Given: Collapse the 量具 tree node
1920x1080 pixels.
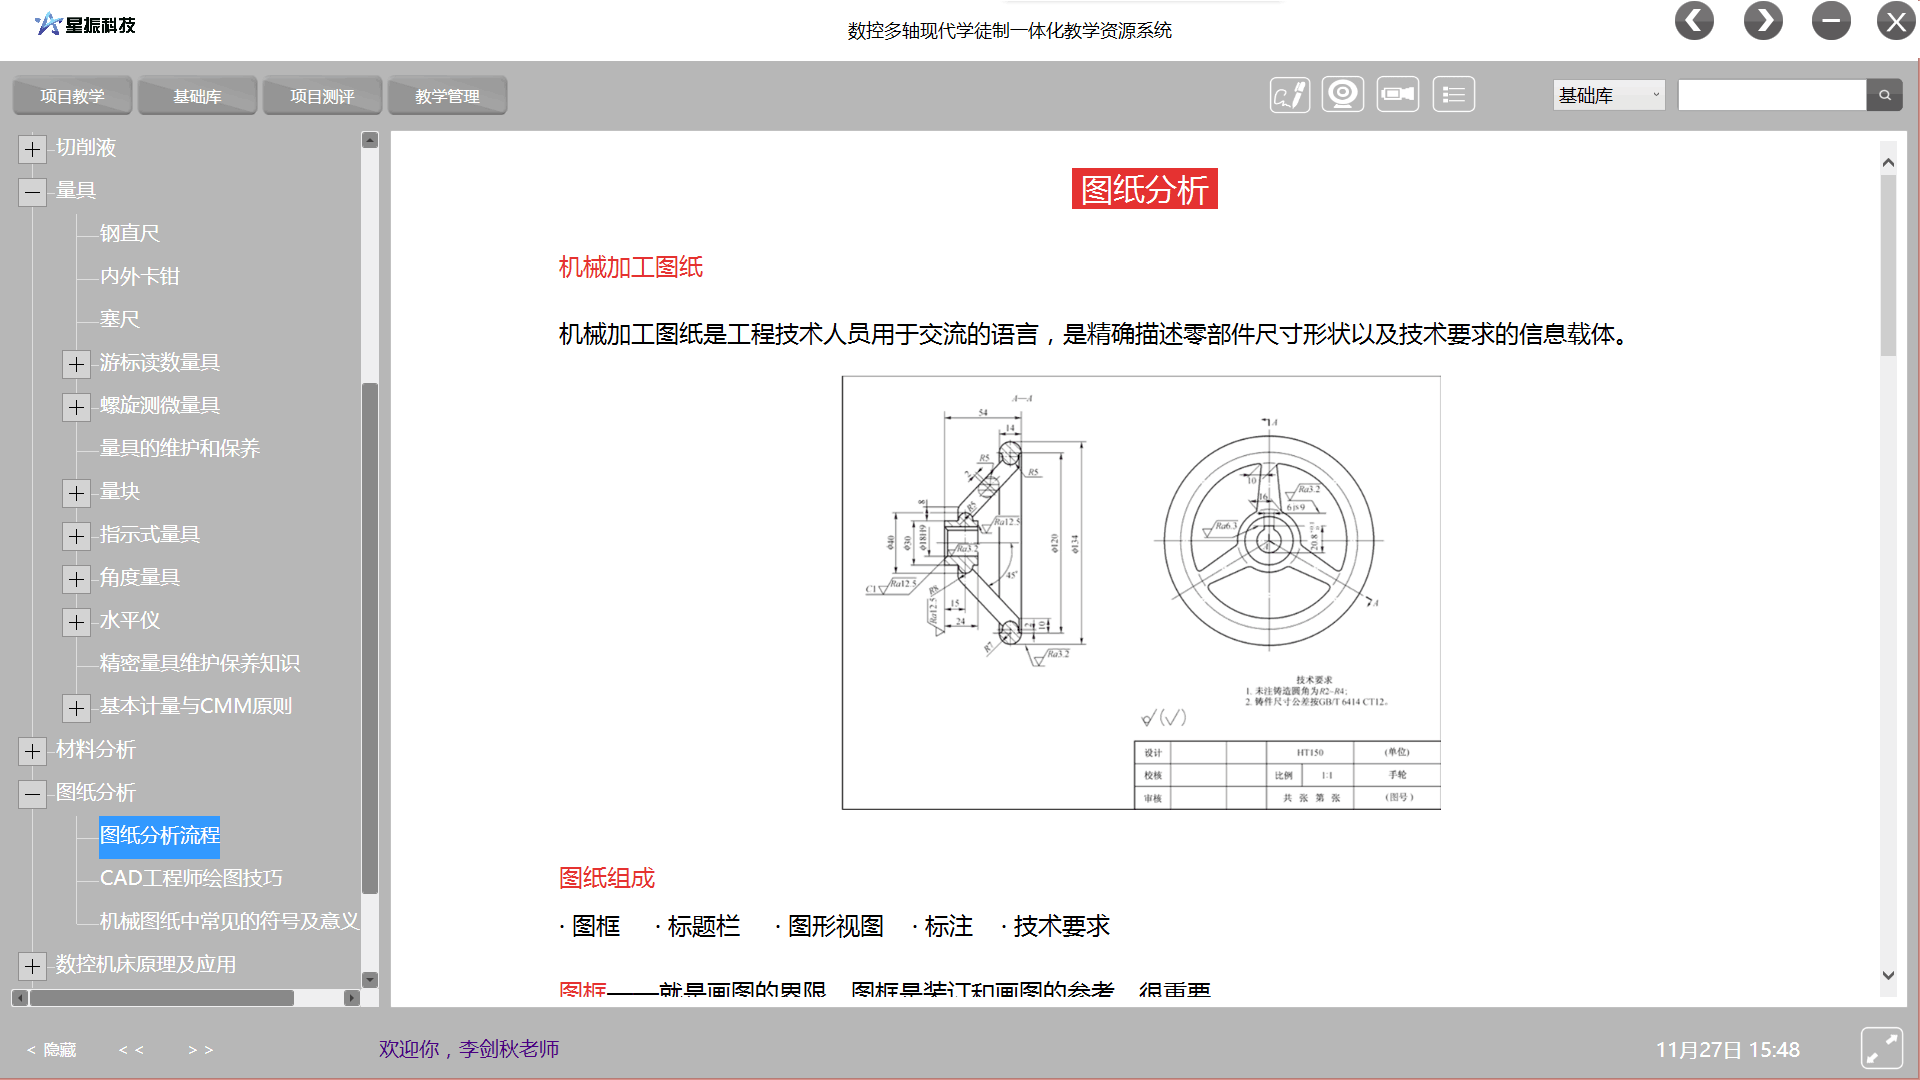Looking at the screenshot, I should click(x=32, y=192).
